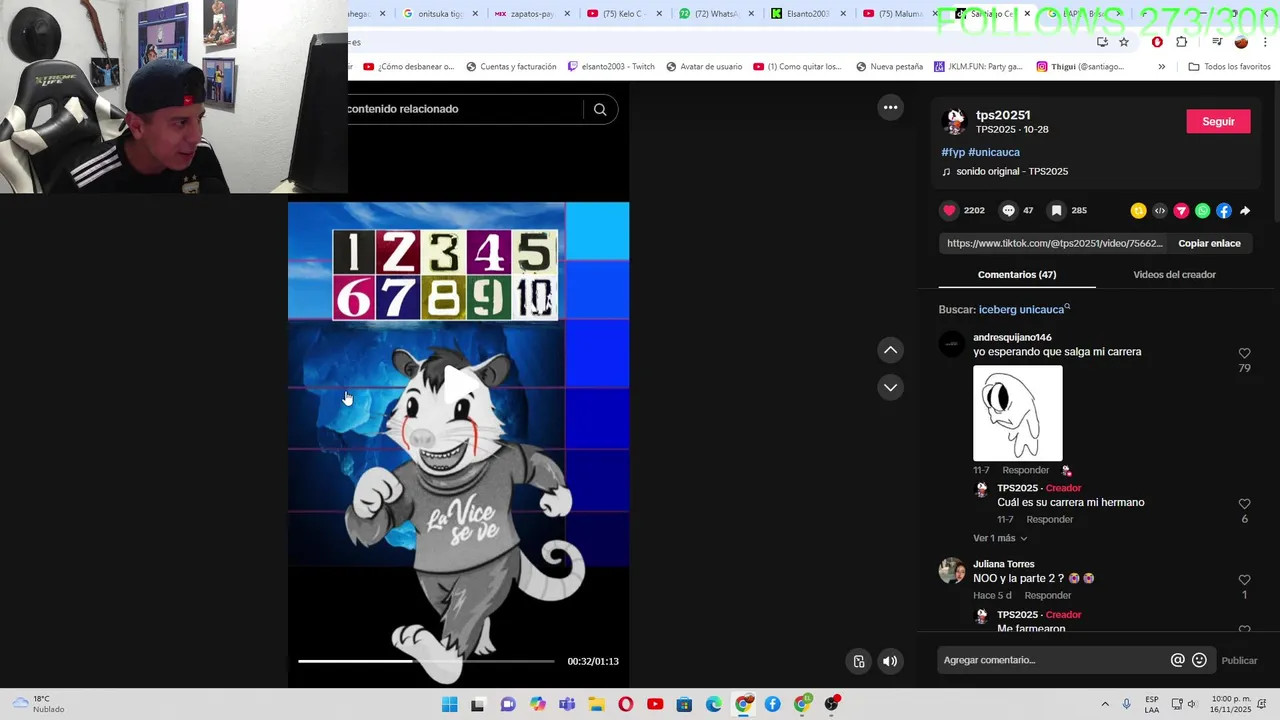This screenshot has width=1280, height=720.
Task: Open the media control icon in toolbar
Action: coord(1217,42)
